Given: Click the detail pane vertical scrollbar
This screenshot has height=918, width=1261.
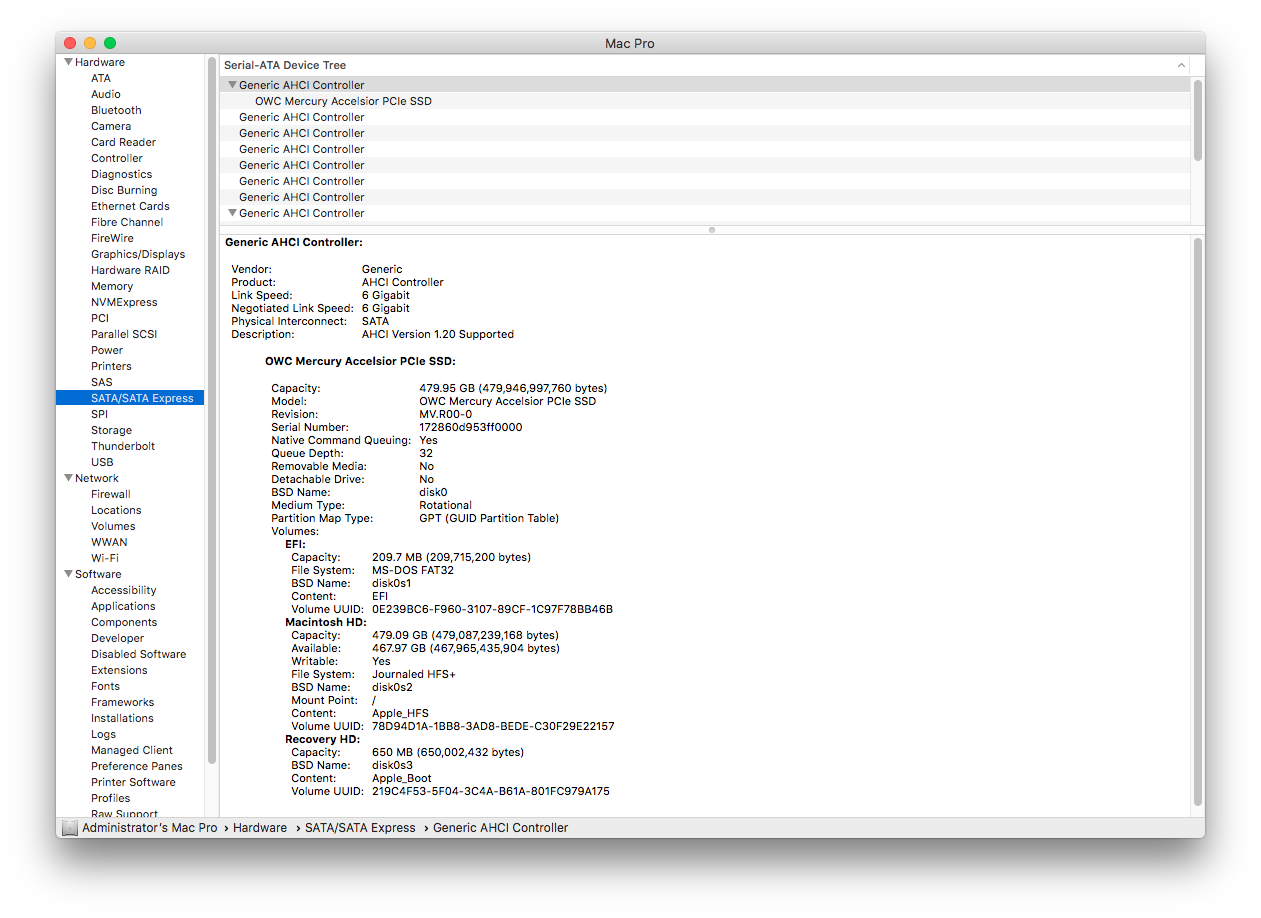Looking at the screenshot, I should coord(1198,521).
